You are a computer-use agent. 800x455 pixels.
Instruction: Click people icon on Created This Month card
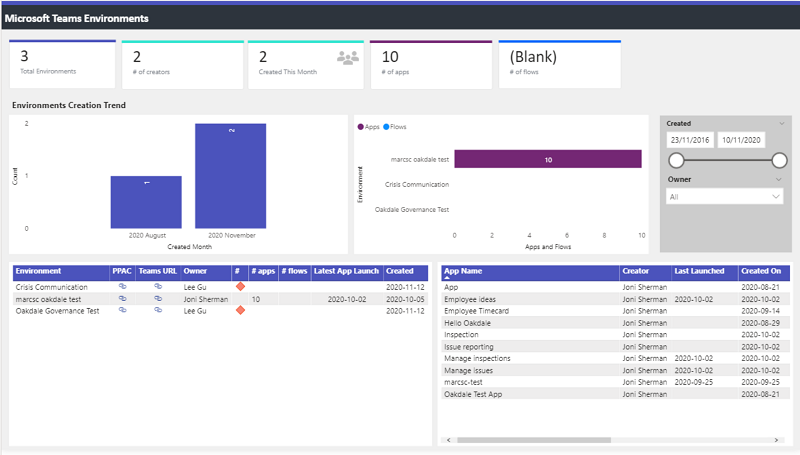click(347, 58)
